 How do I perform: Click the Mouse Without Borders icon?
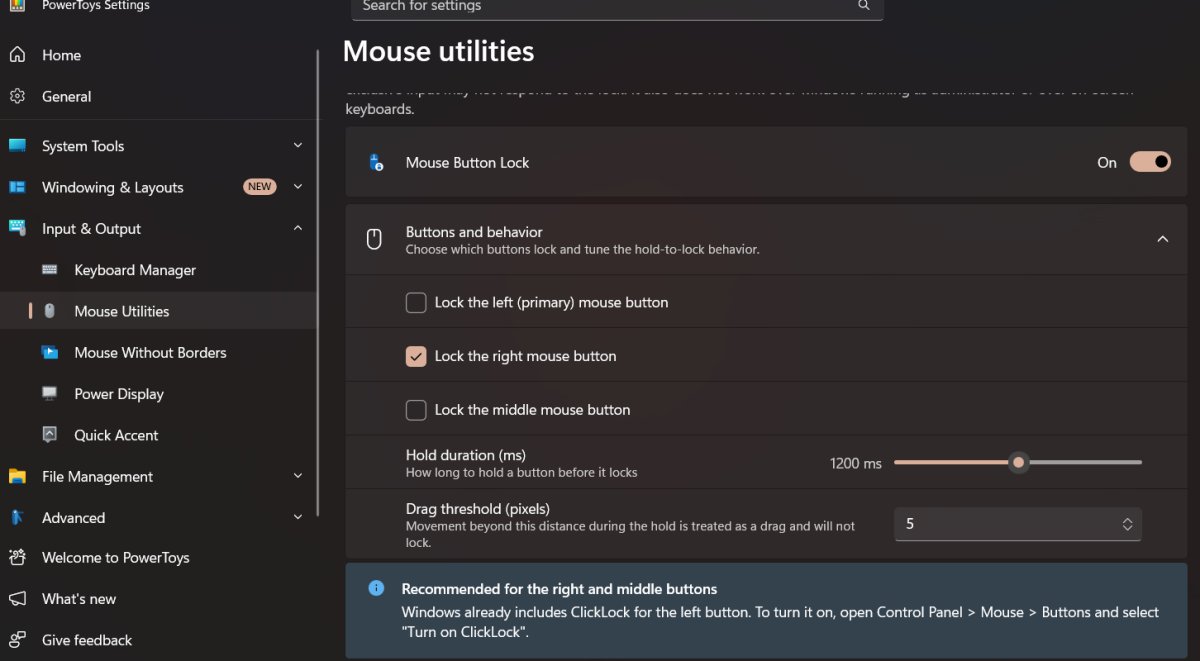[50, 352]
